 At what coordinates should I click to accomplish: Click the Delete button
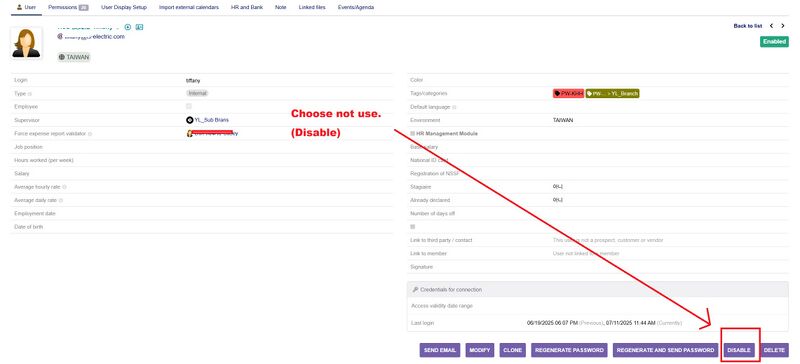[774, 350]
